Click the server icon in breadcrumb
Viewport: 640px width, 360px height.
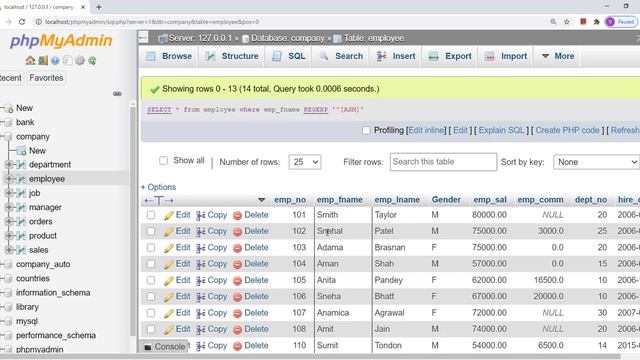pos(163,38)
